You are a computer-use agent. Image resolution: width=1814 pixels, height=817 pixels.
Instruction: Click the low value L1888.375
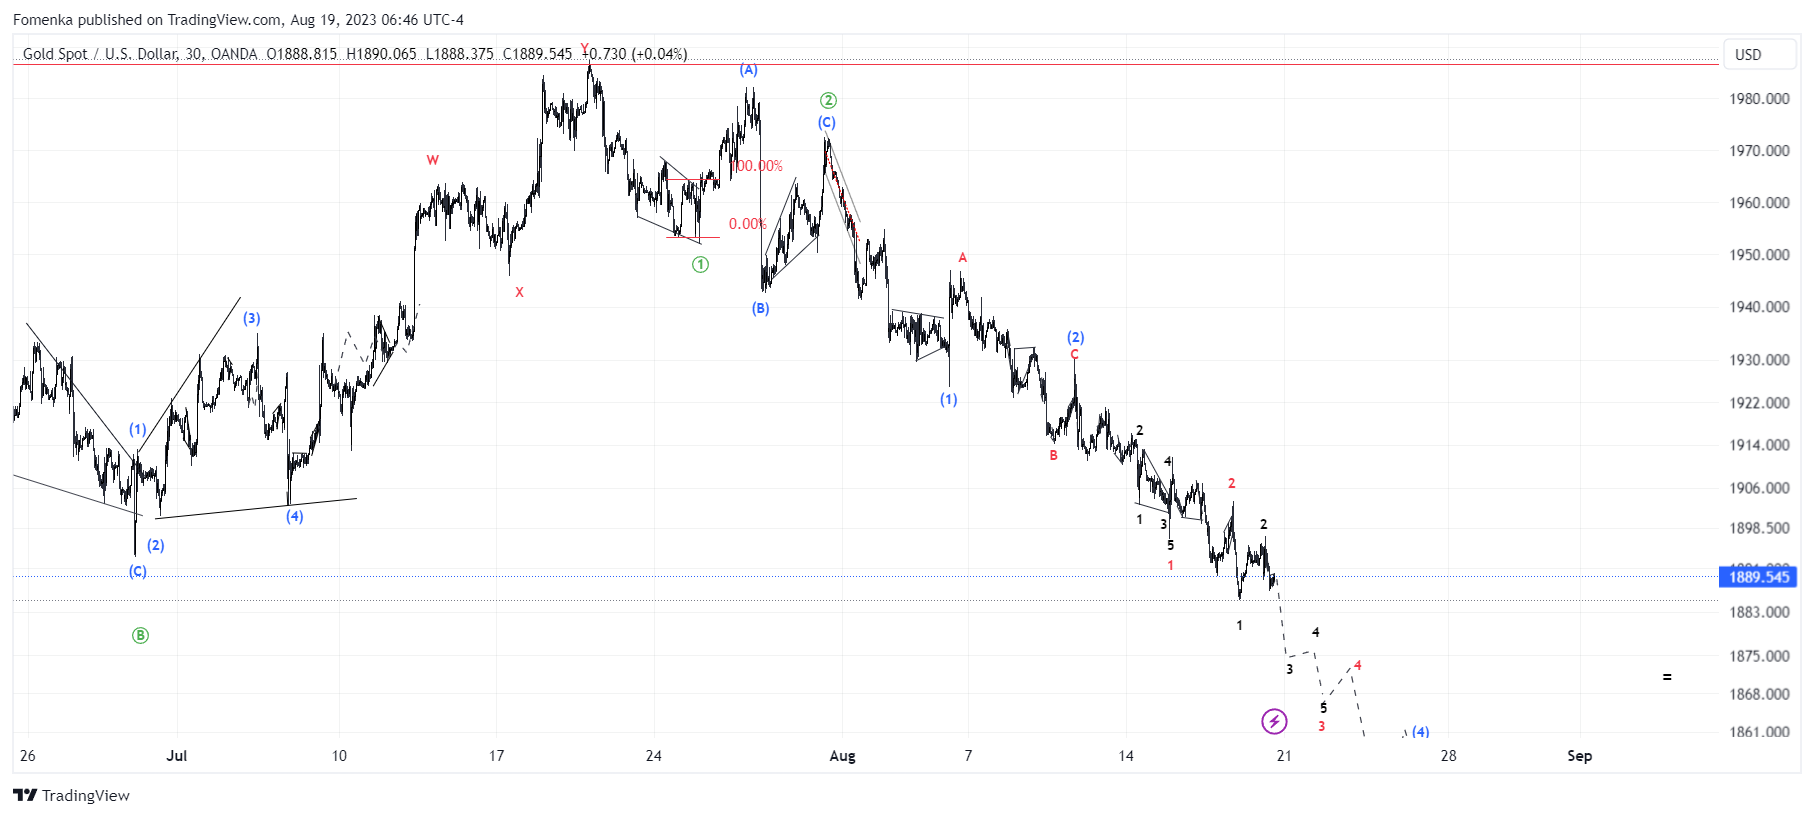[460, 54]
